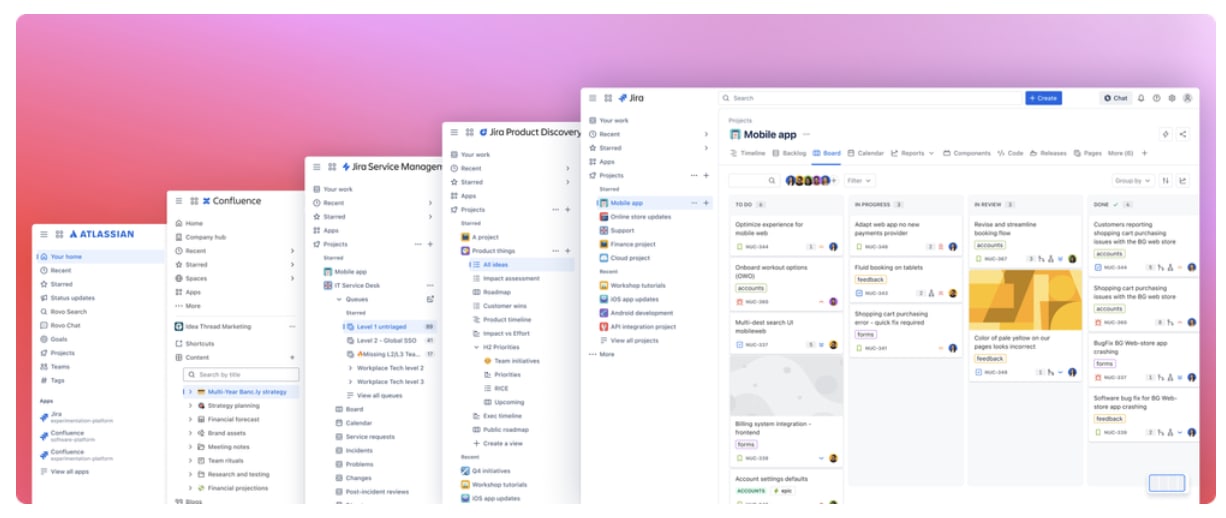Open Company hub in Confluence sidebar
The height and width of the screenshot is (518, 1226).
[199, 237]
